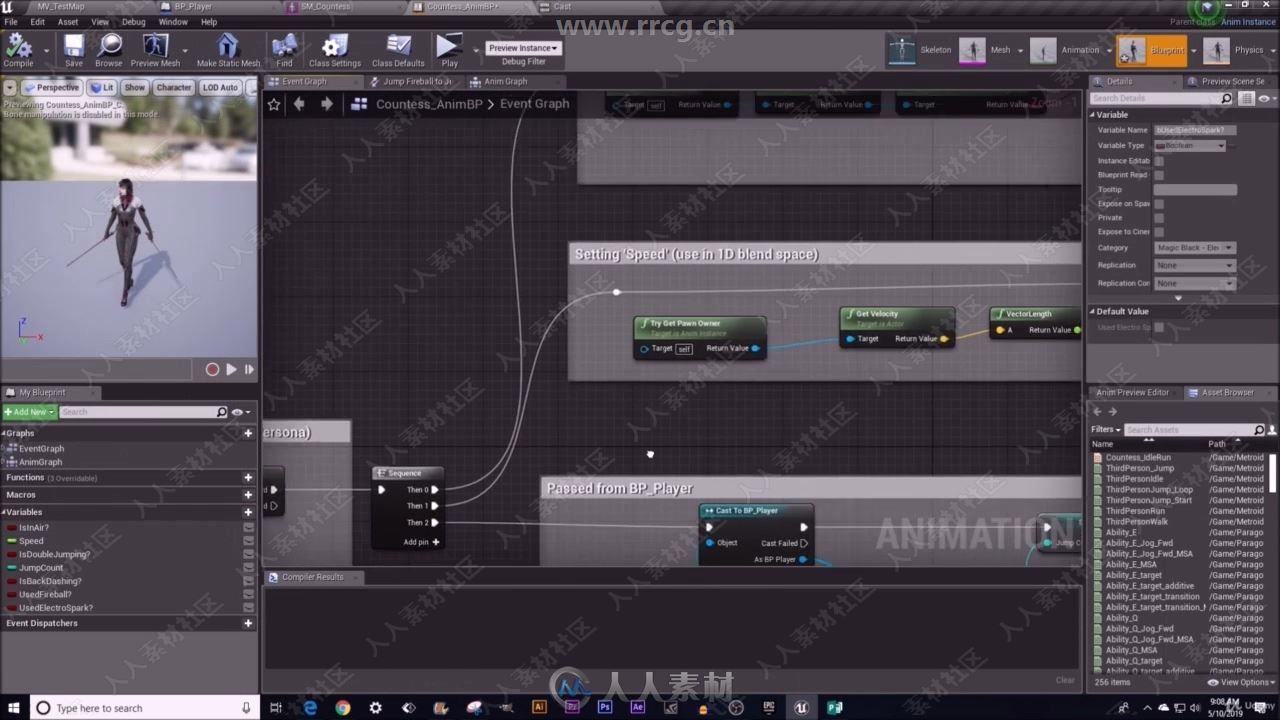
Task: Open Illustrator from the taskbar
Action: 540,707
